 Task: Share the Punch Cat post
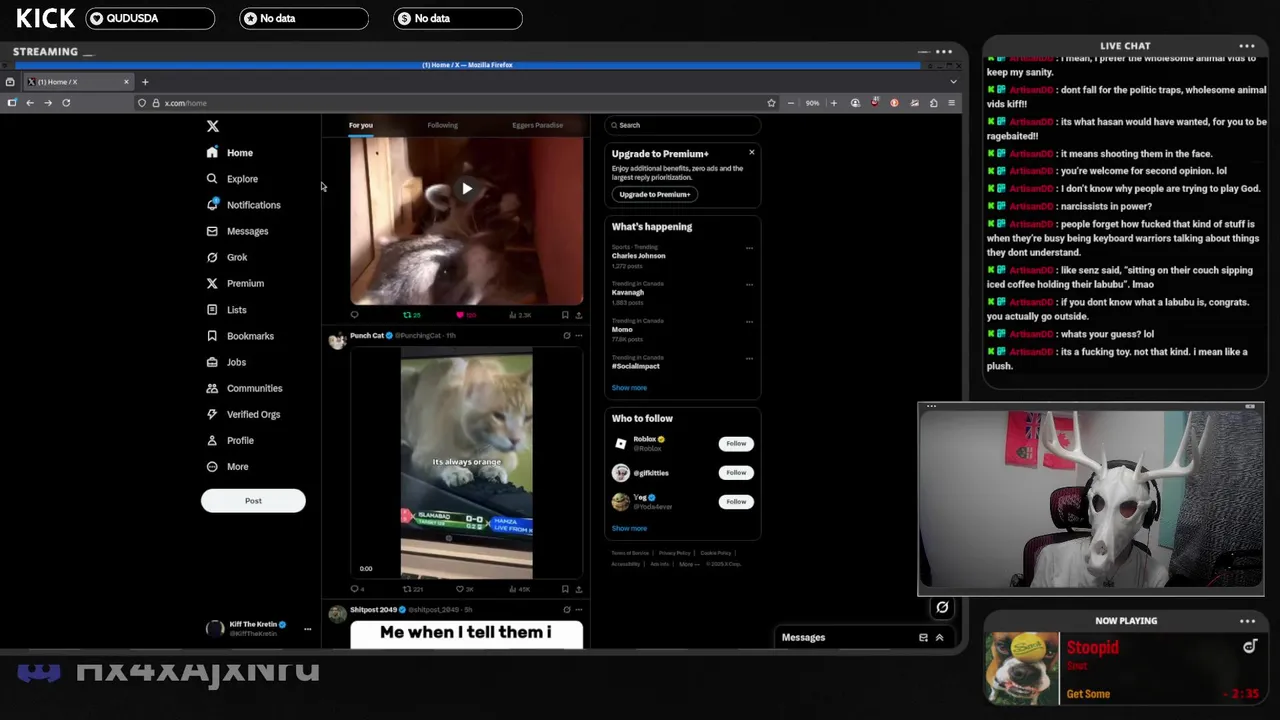578,589
